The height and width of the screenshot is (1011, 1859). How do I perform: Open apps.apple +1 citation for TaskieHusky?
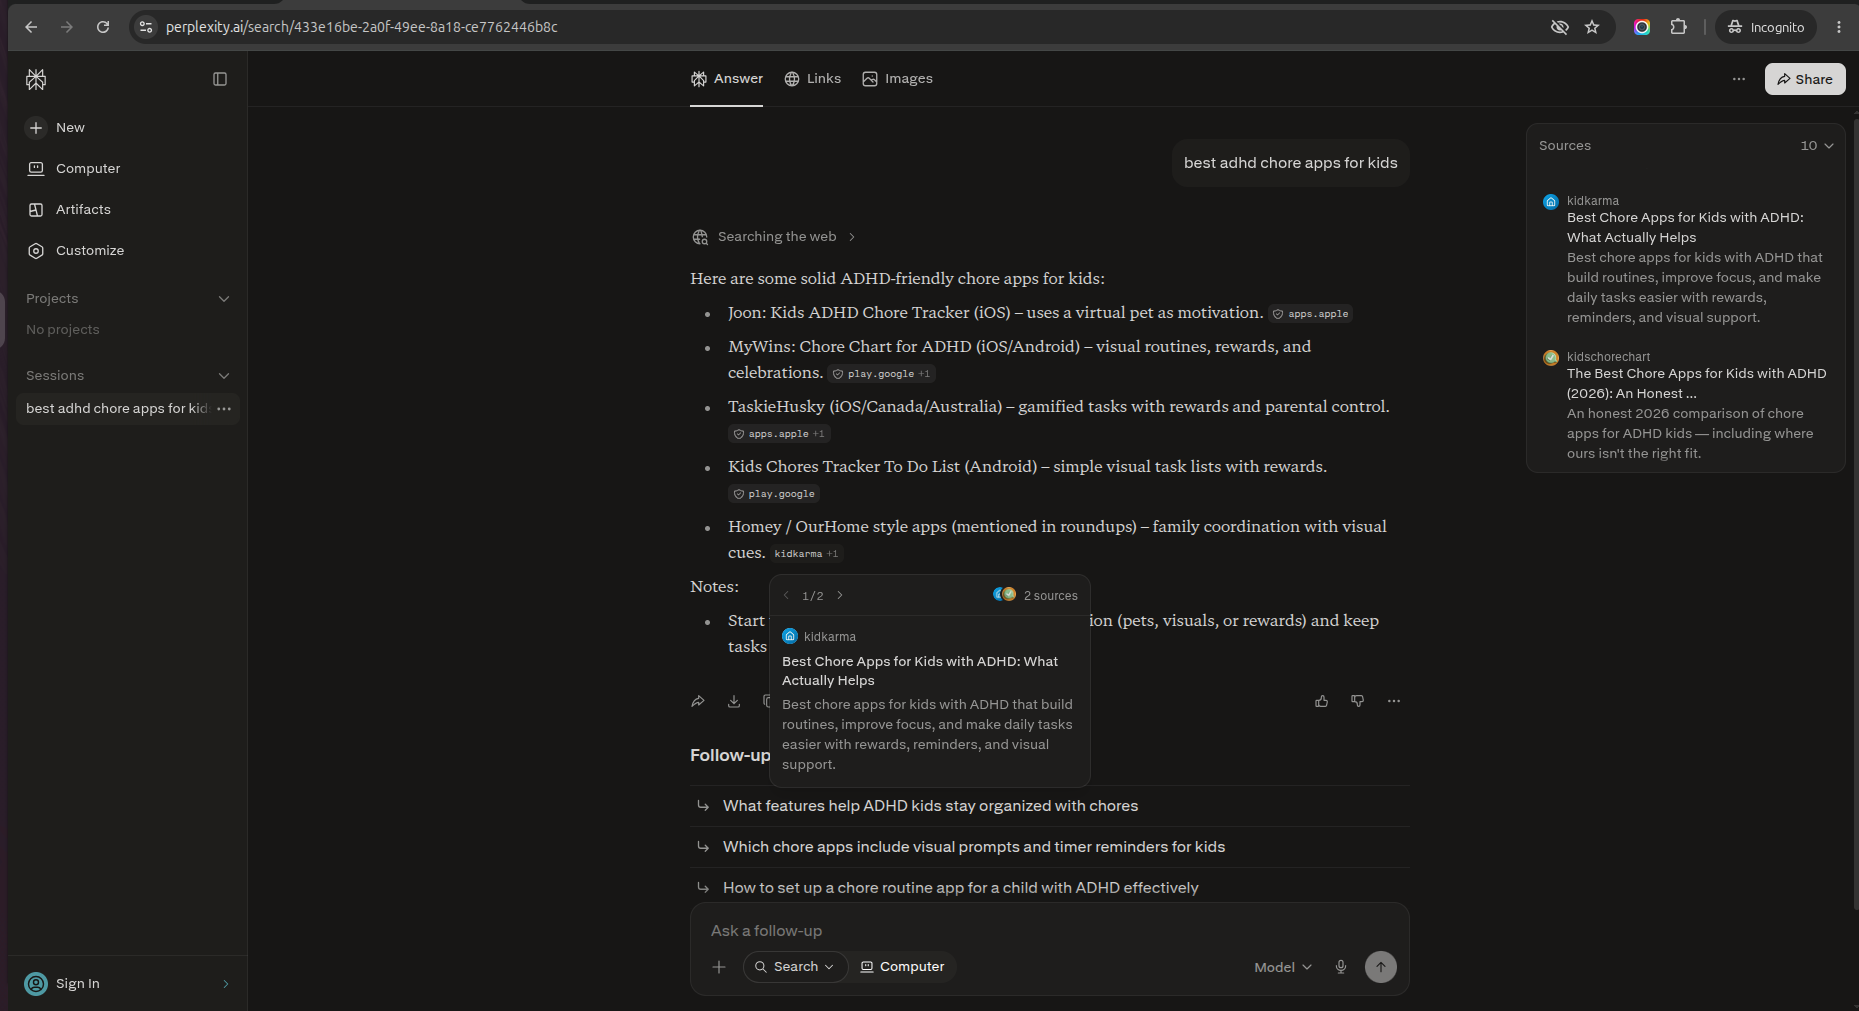(779, 434)
